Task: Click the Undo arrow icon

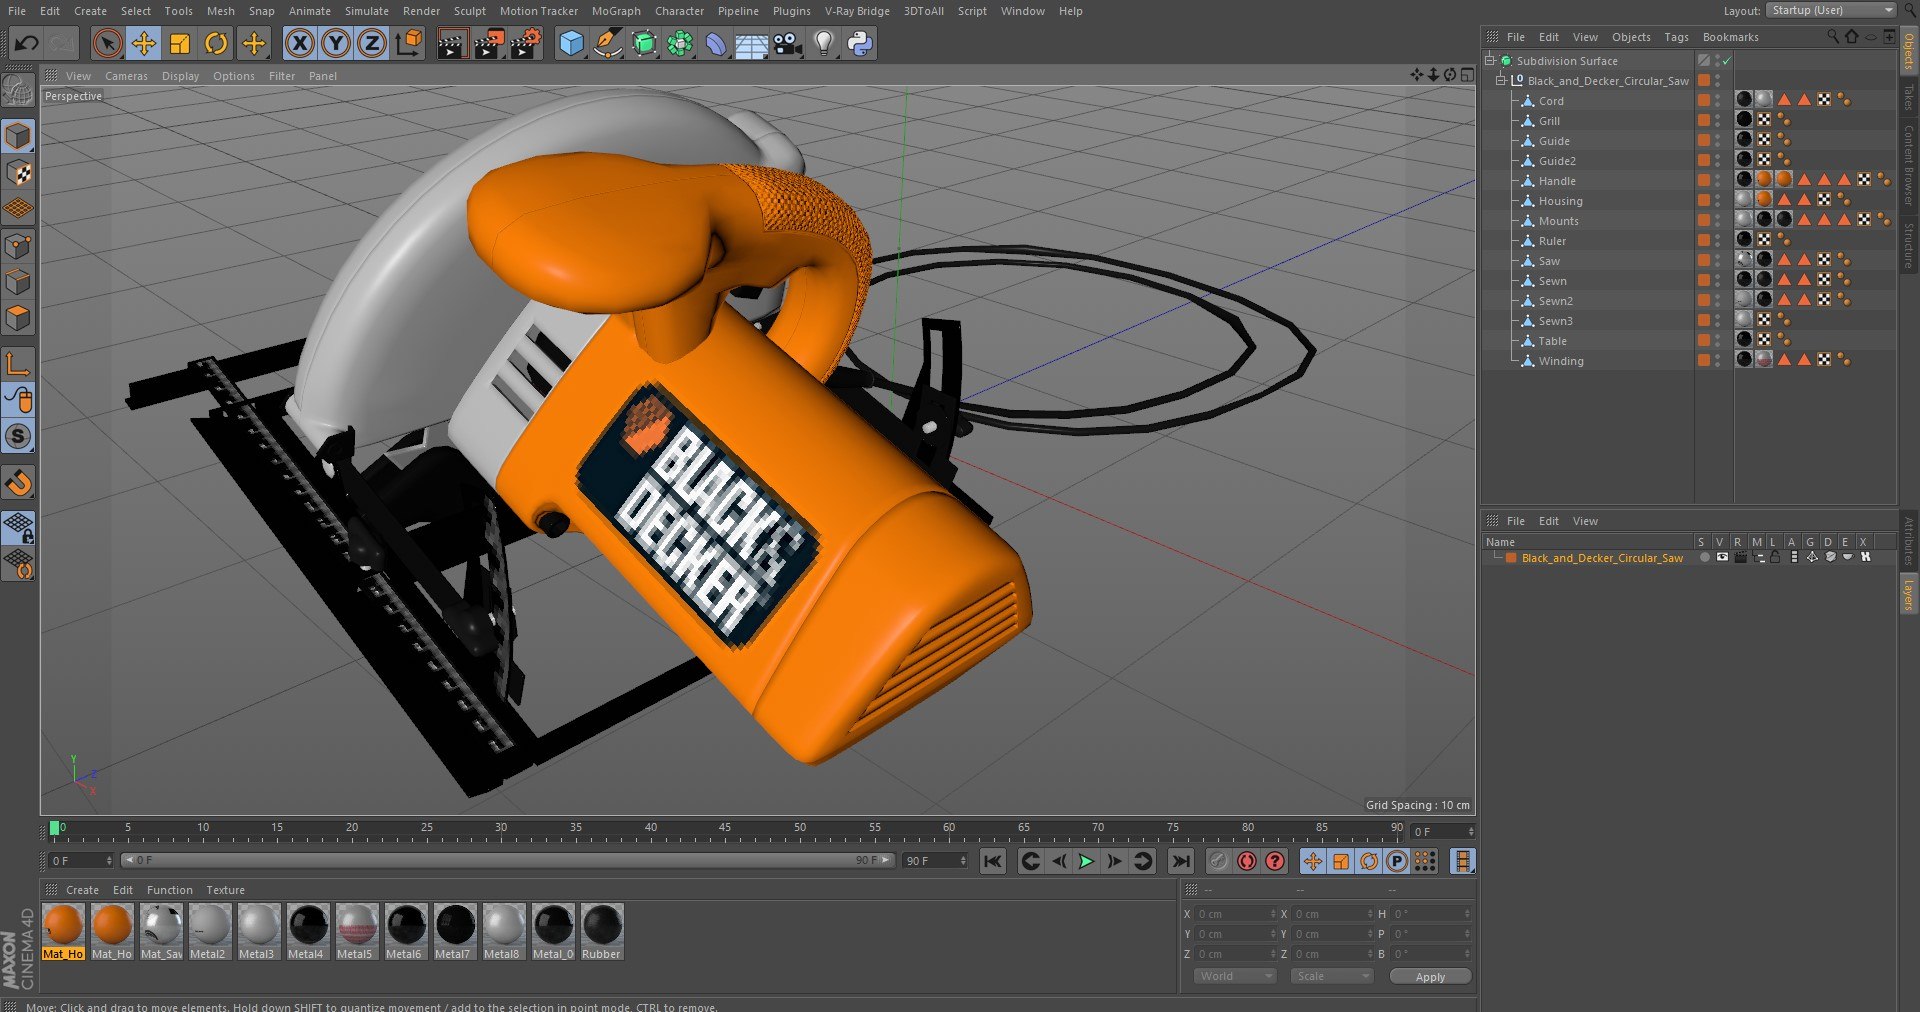Action: tap(27, 43)
